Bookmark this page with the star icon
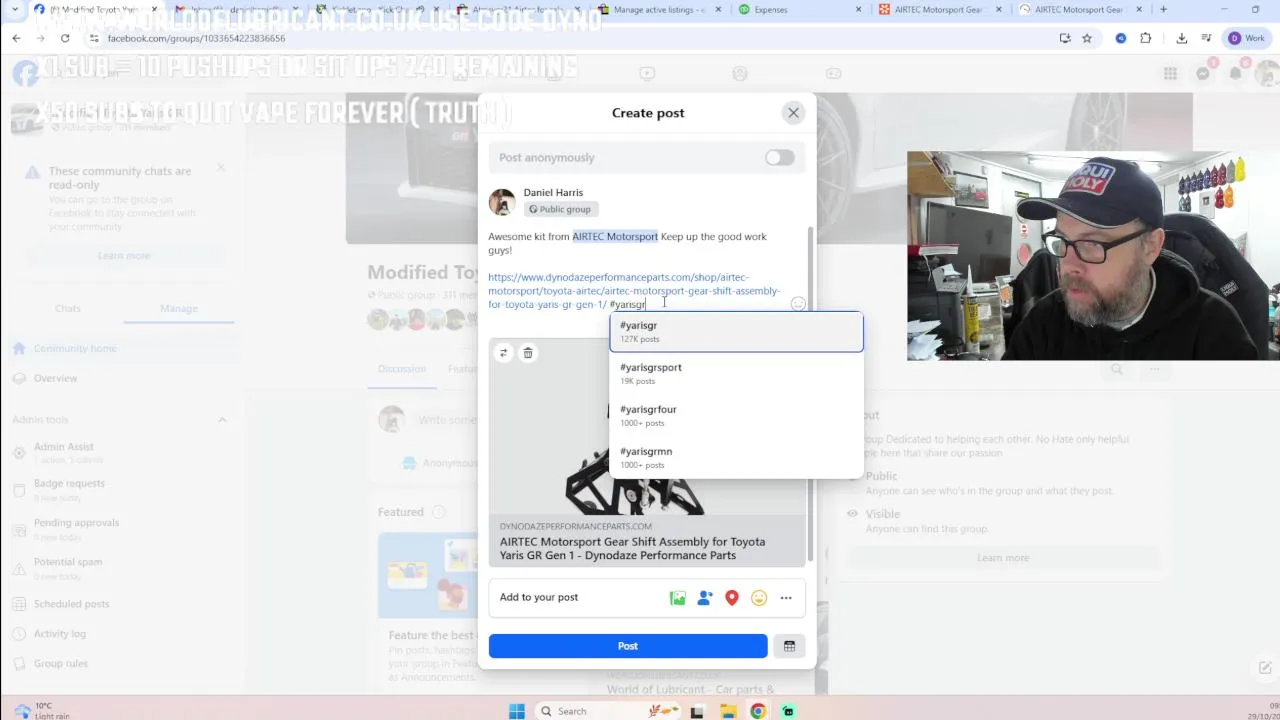Viewport: 1280px width, 720px height. point(1087,38)
